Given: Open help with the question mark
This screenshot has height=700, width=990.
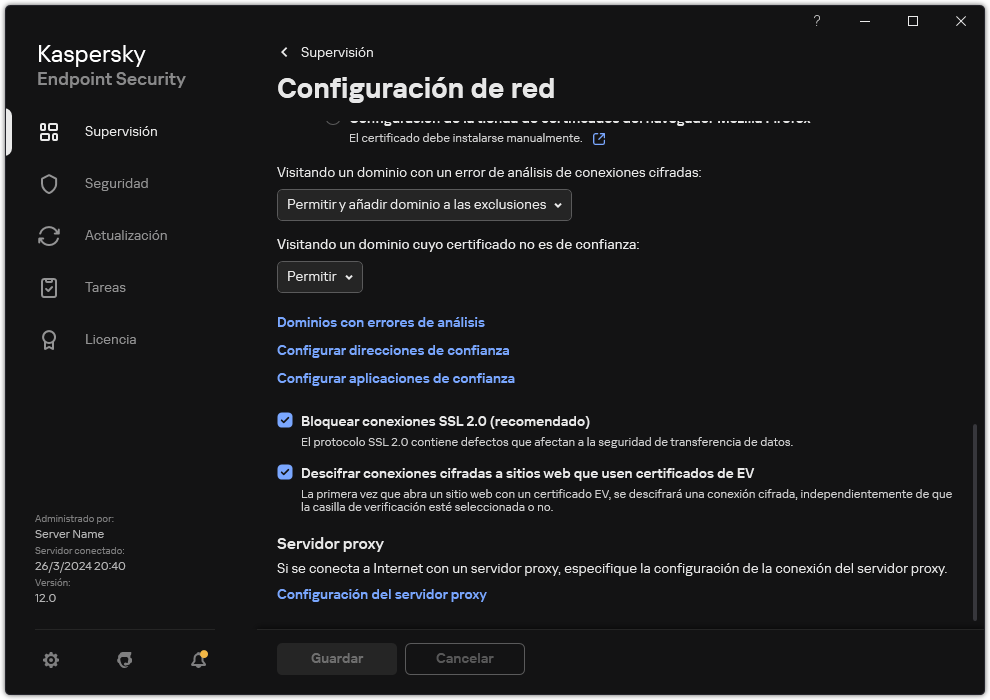Looking at the screenshot, I should pyautogui.click(x=816, y=20).
